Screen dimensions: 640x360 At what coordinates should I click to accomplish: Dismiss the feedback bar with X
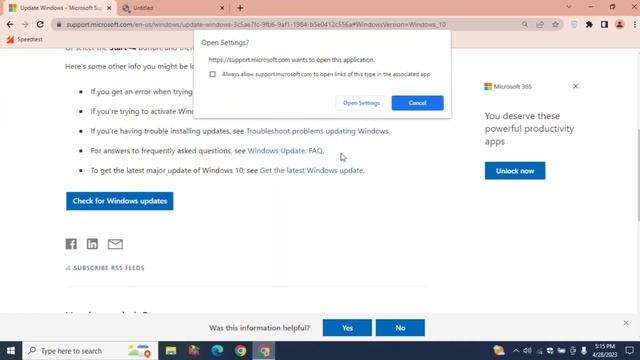tap(626, 323)
